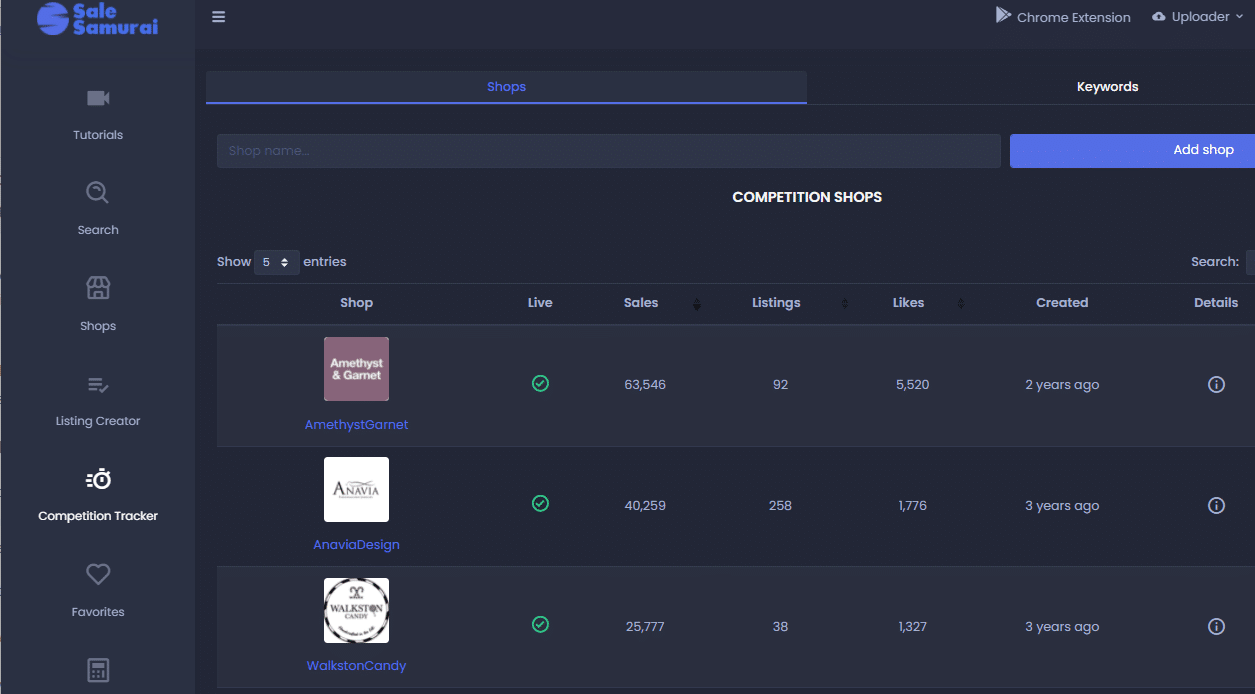This screenshot has width=1255, height=694.
Task: Open the Uploader dropdown menu
Action: (x=1197, y=16)
